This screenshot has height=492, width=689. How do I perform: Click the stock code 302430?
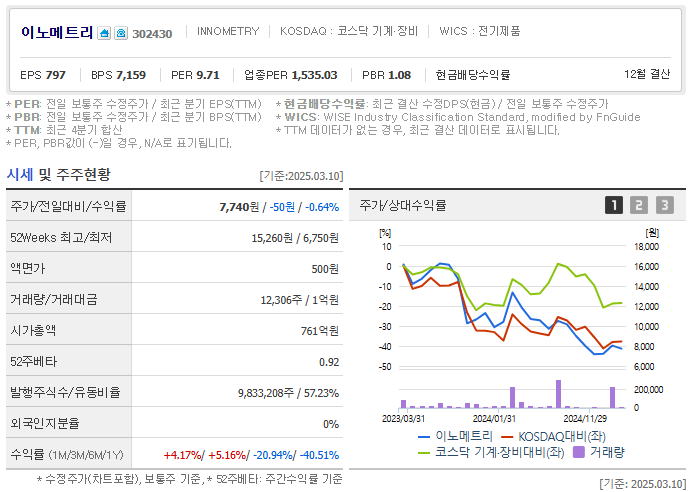tap(152, 34)
